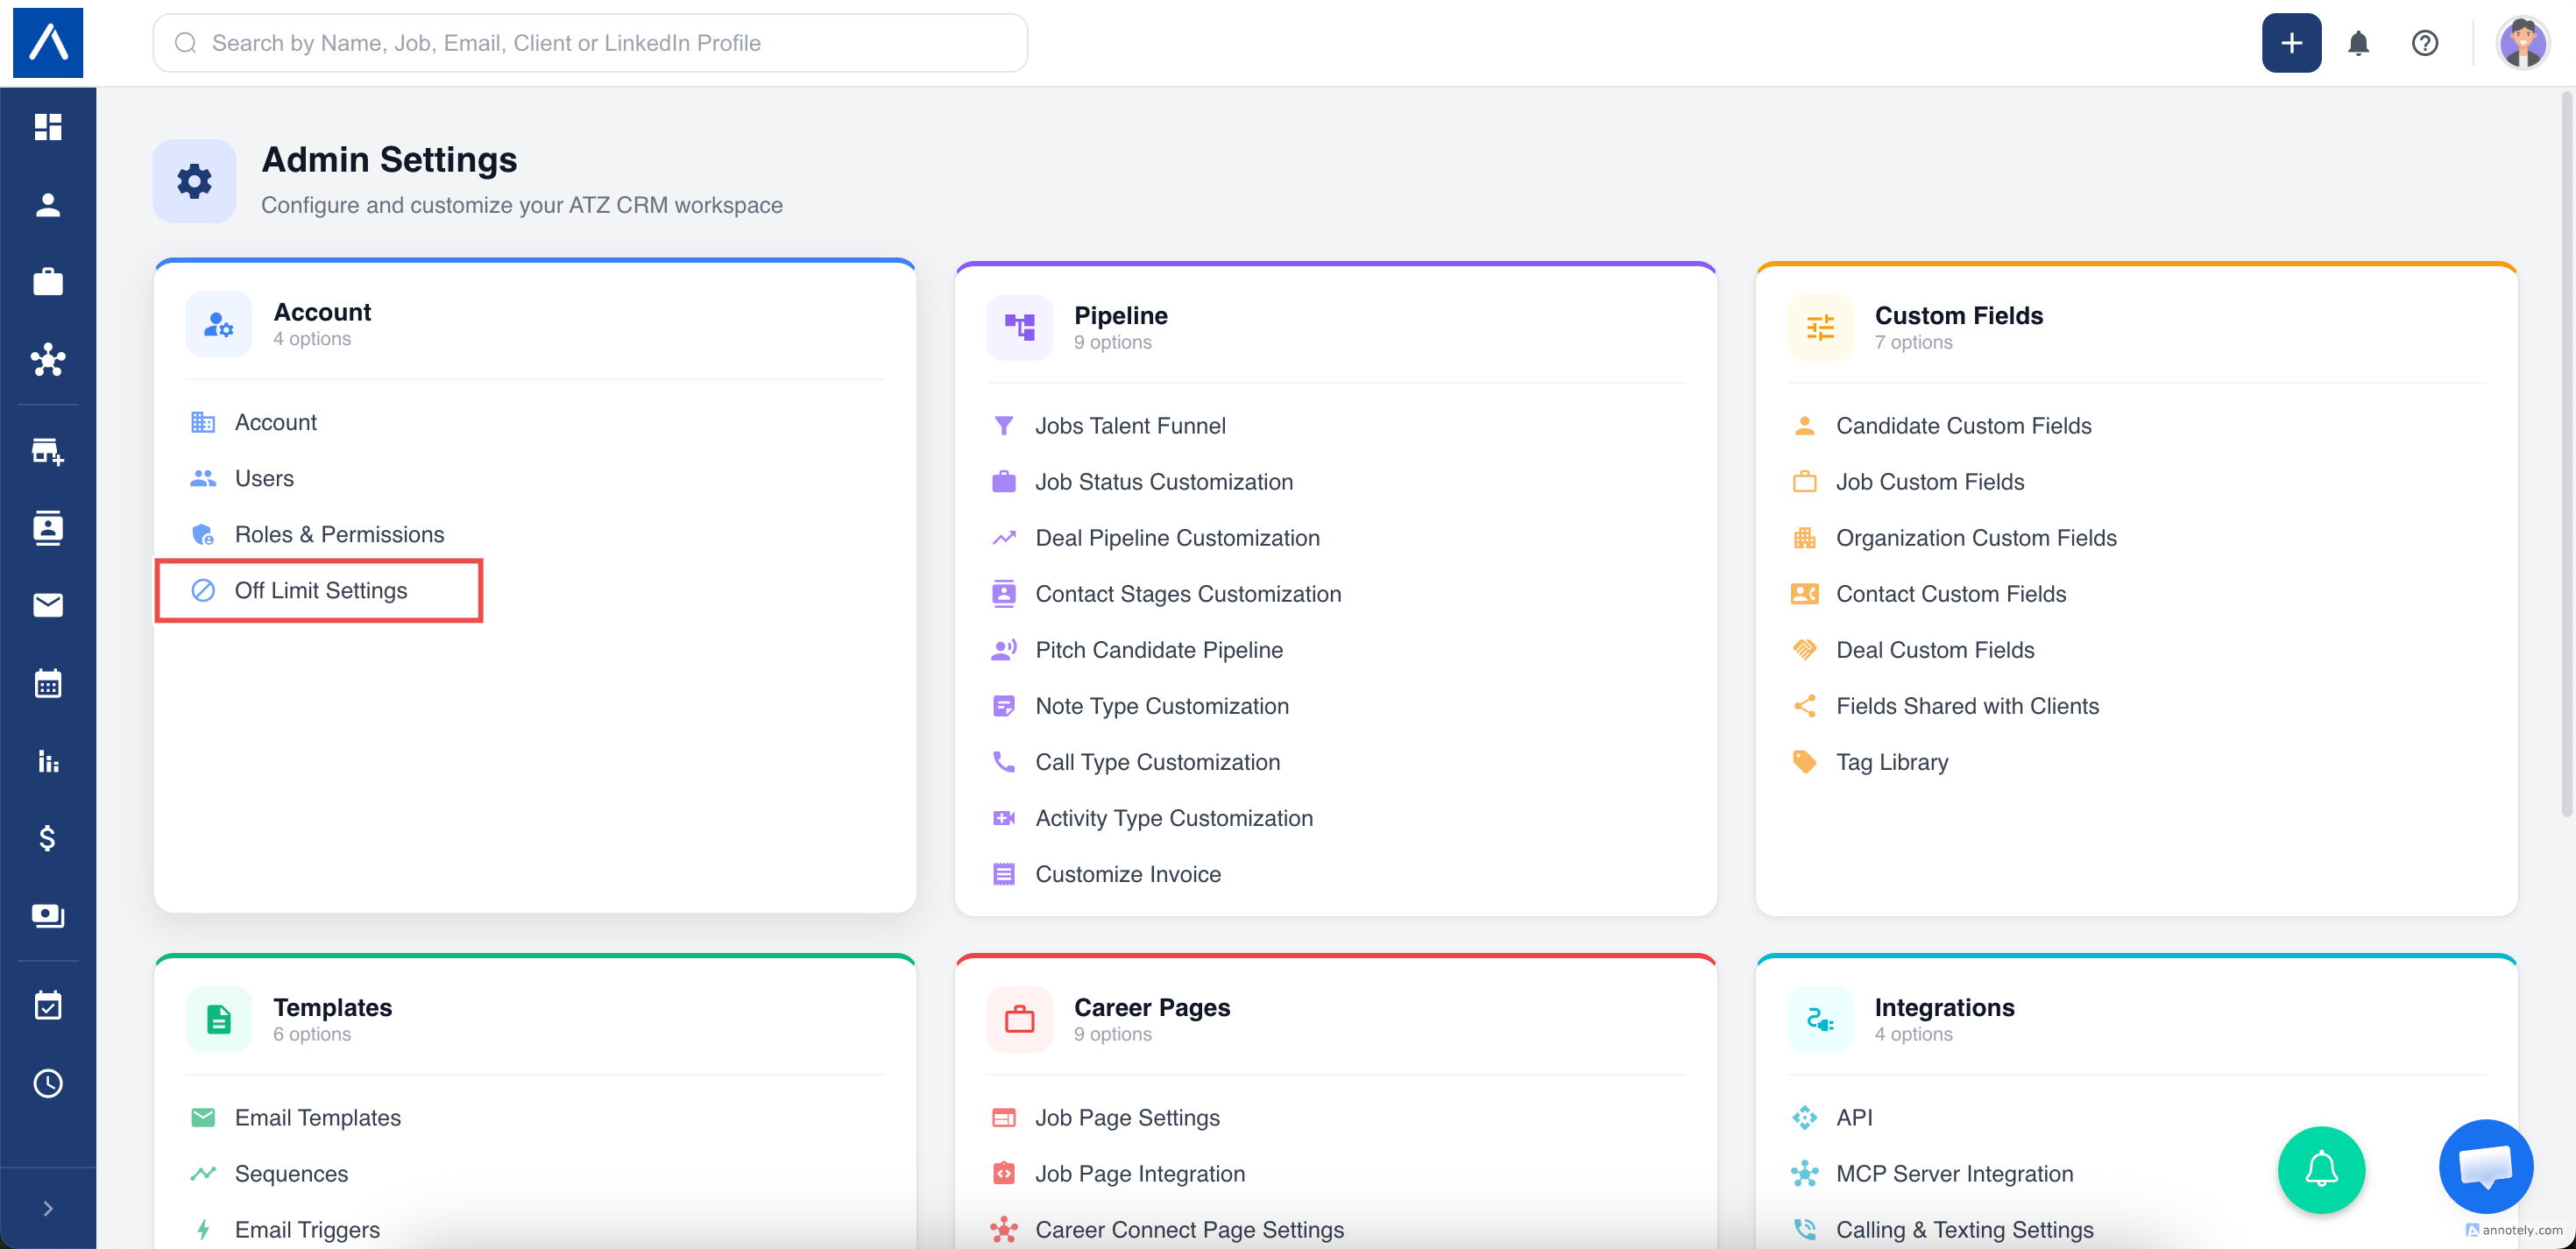The width and height of the screenshot is (2576, 1249).
Task: Focus the candidate search field
Action: [x=590, y=43]
